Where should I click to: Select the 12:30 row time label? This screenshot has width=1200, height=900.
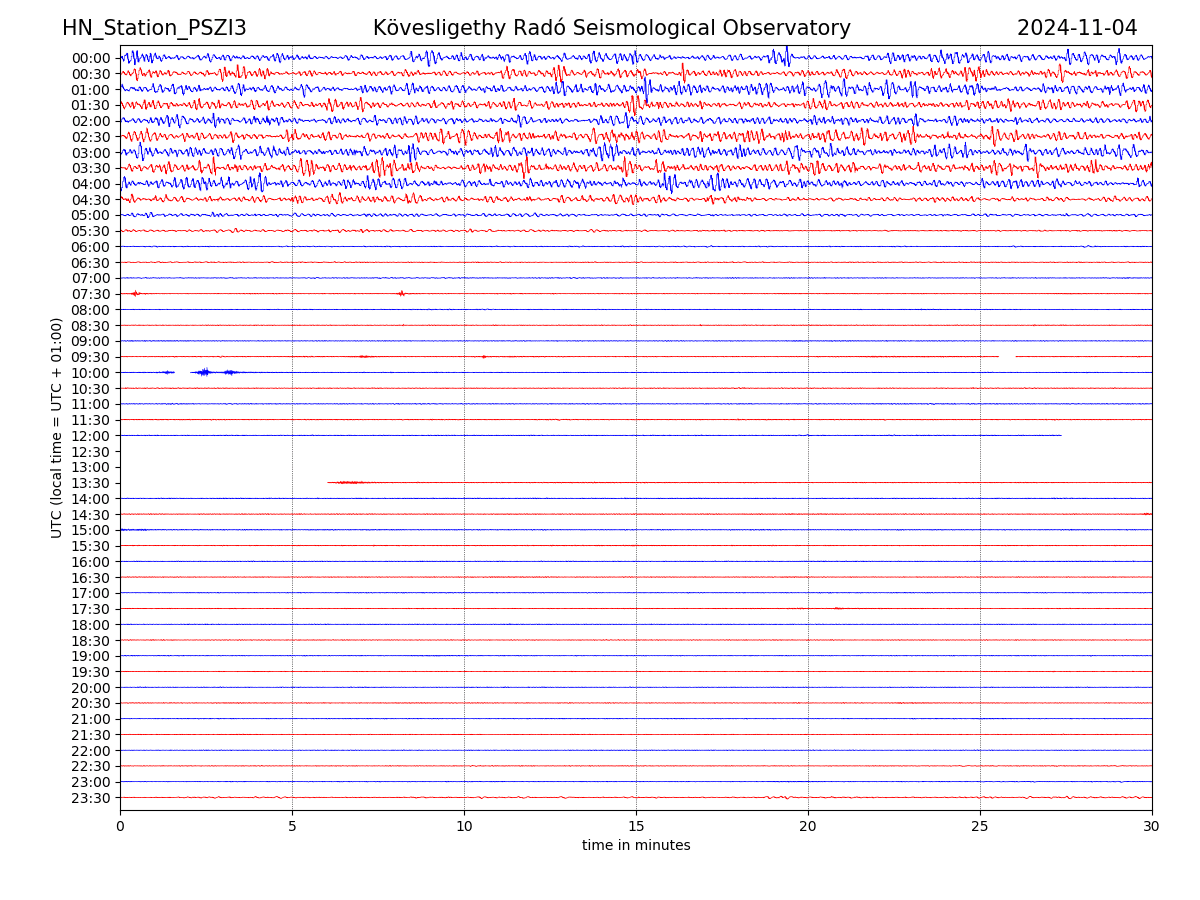tap(90, 452)
